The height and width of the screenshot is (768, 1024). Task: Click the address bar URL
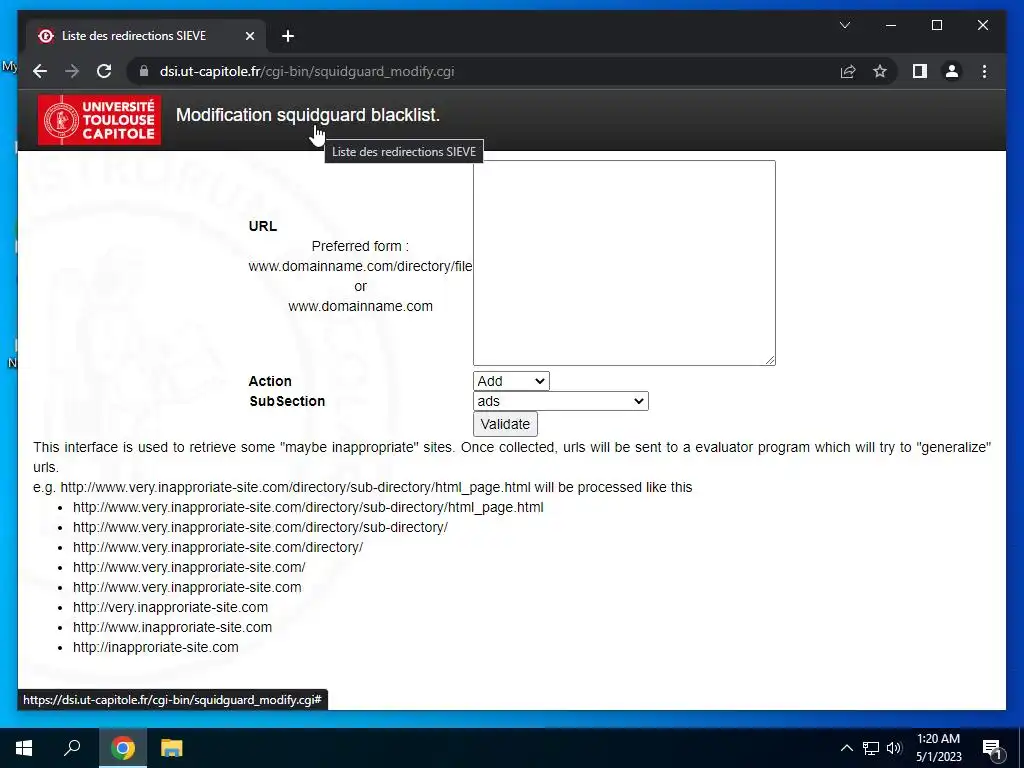(307, 71)
